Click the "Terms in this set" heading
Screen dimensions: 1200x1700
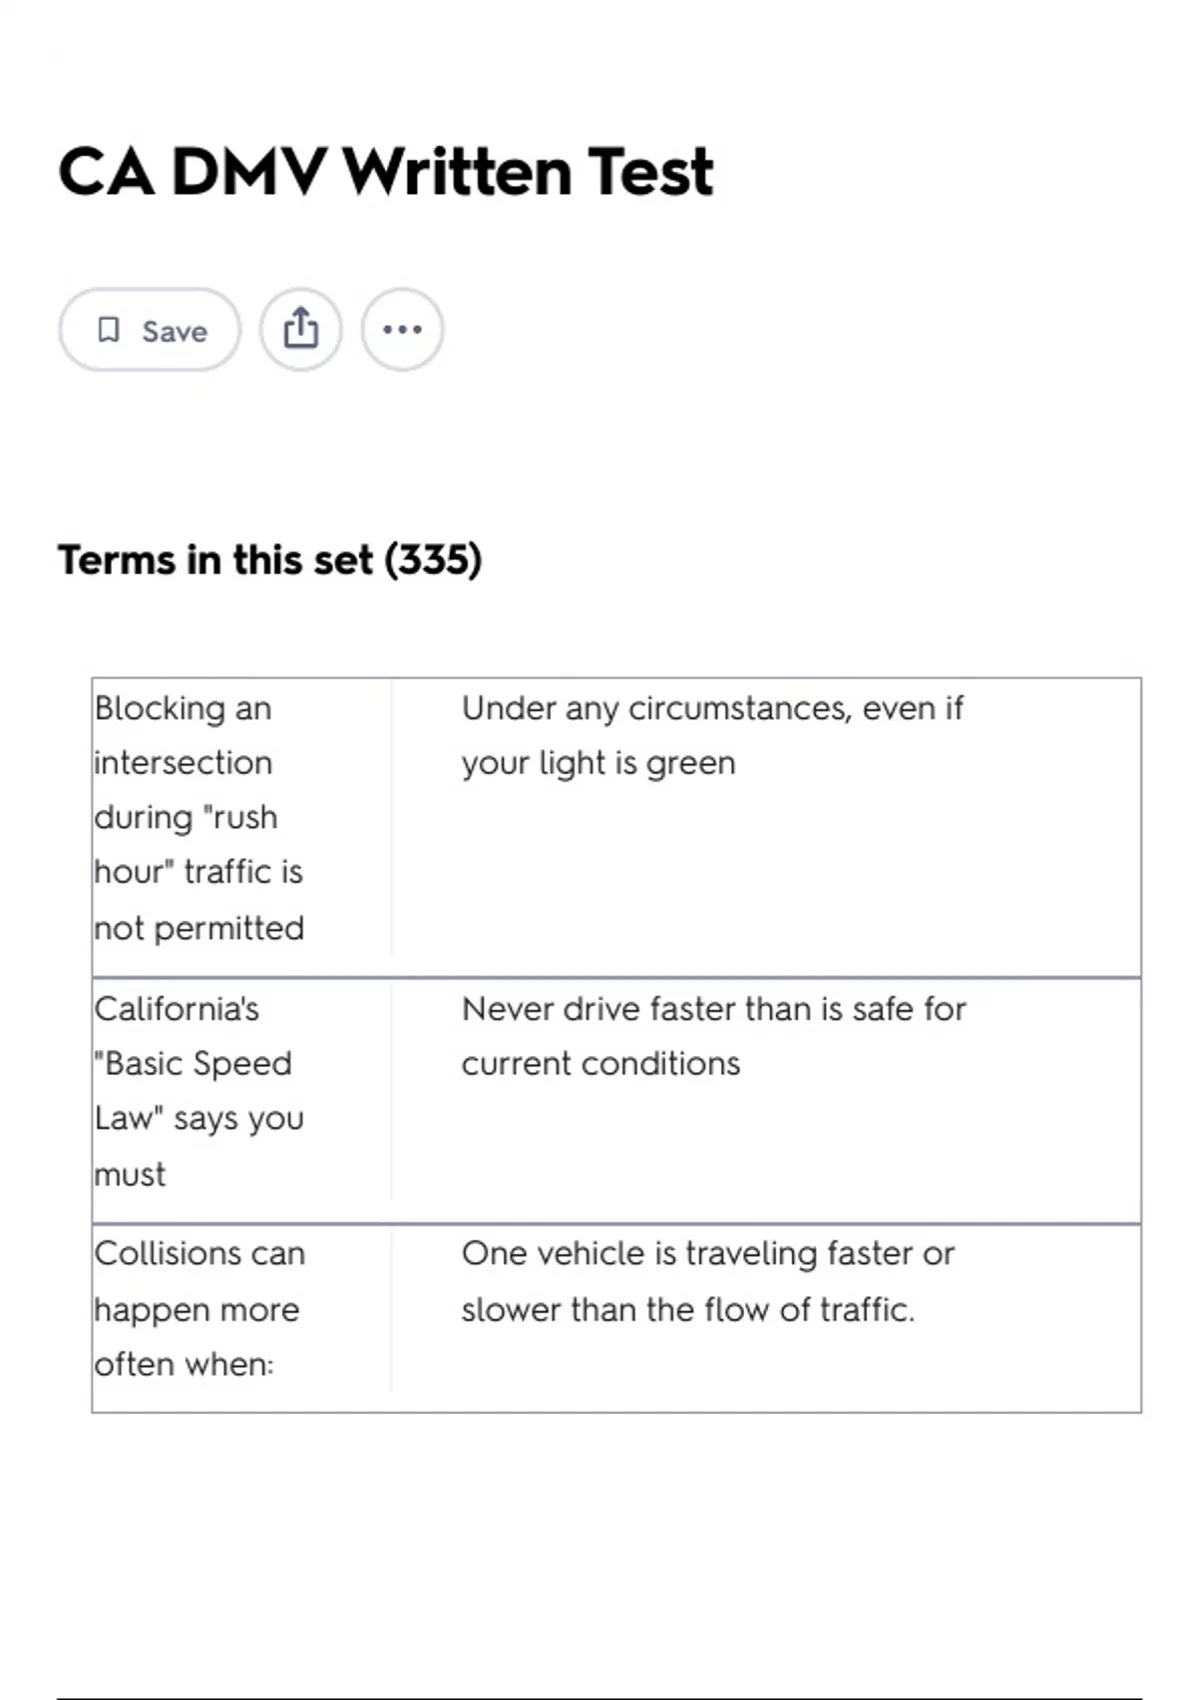coord(215,560)
